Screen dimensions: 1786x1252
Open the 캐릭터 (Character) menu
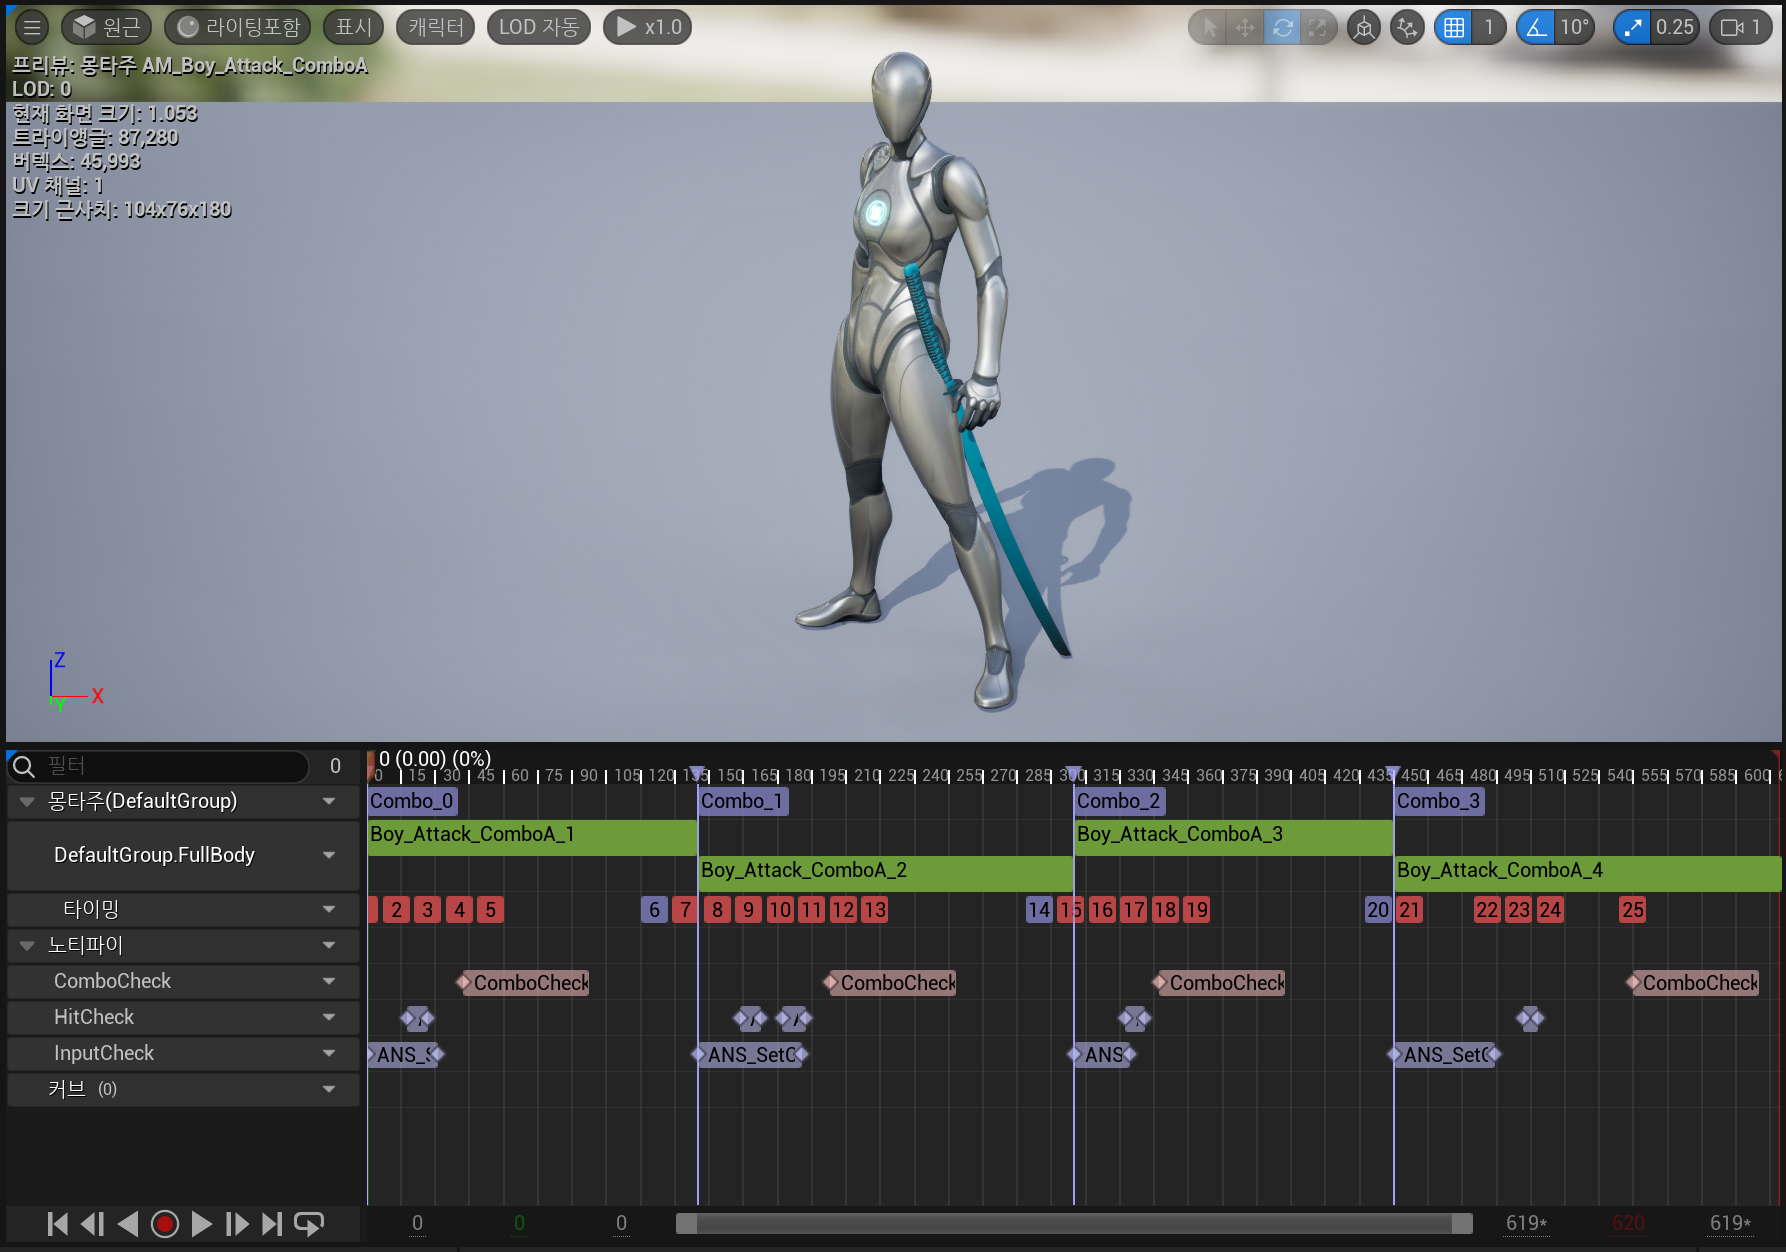pyautogui.click(x=436, y=27)
